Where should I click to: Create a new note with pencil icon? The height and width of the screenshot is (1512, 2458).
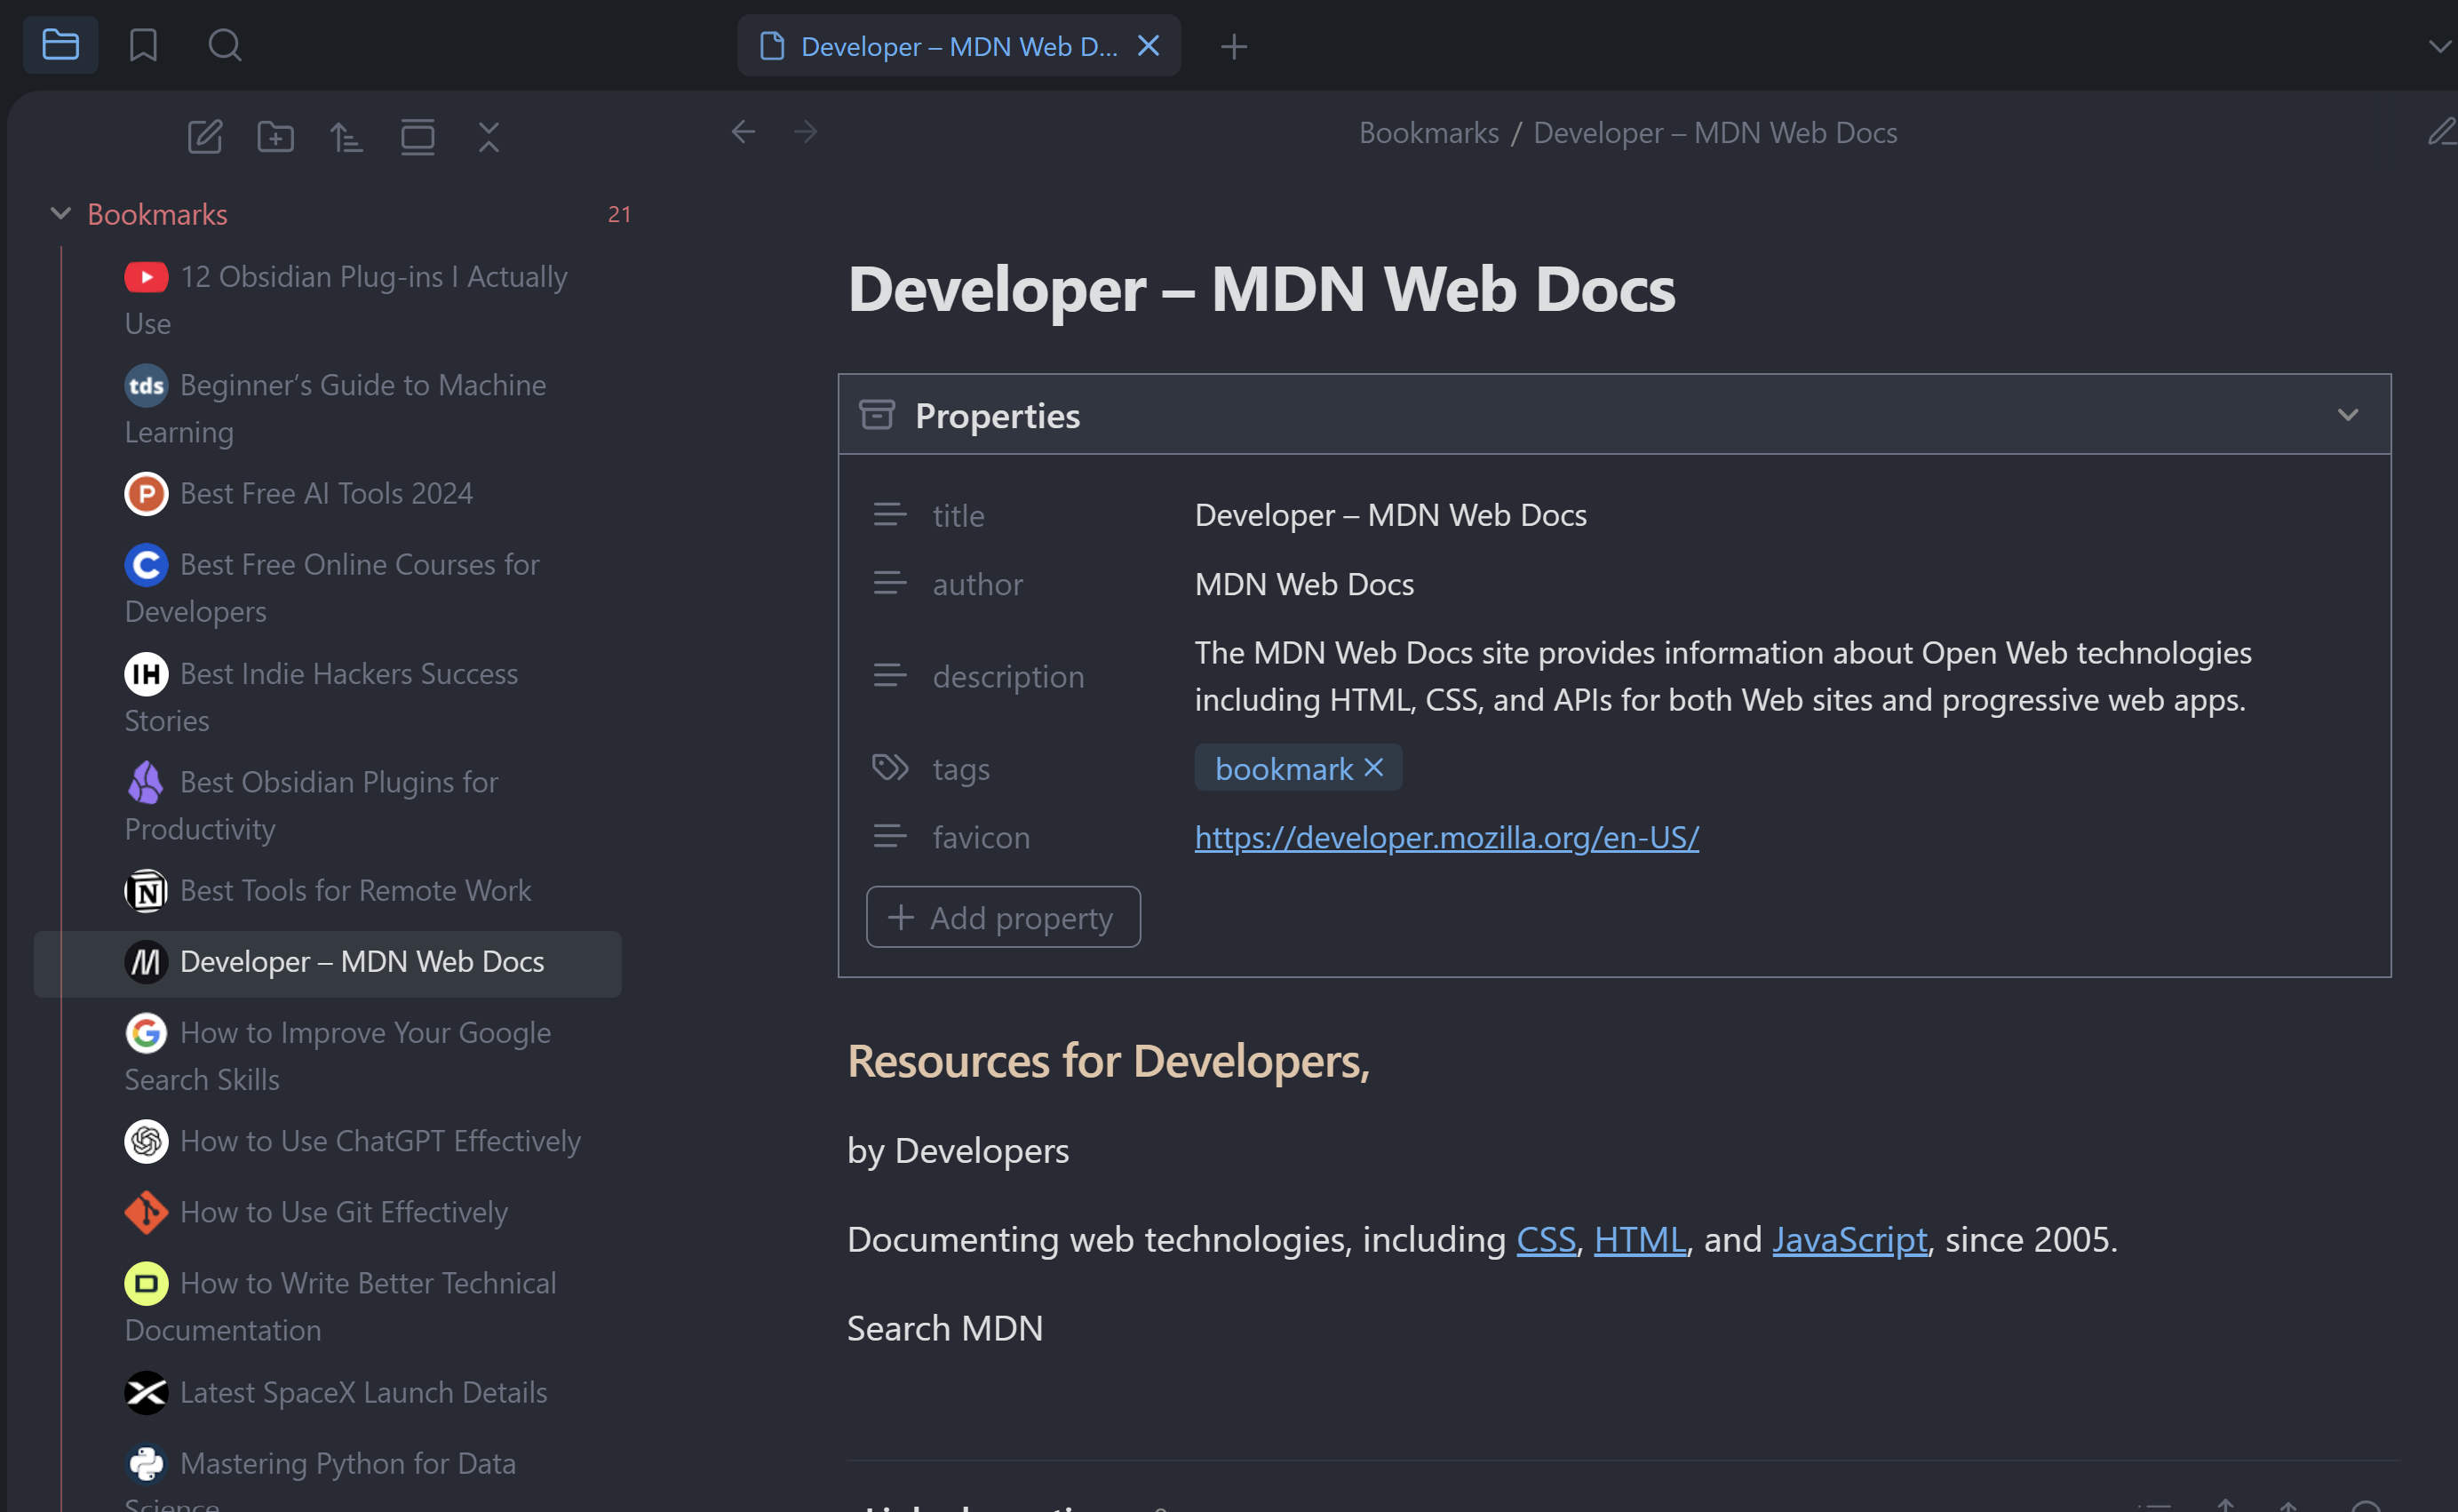pyautogui.click(x=205, y=136)
